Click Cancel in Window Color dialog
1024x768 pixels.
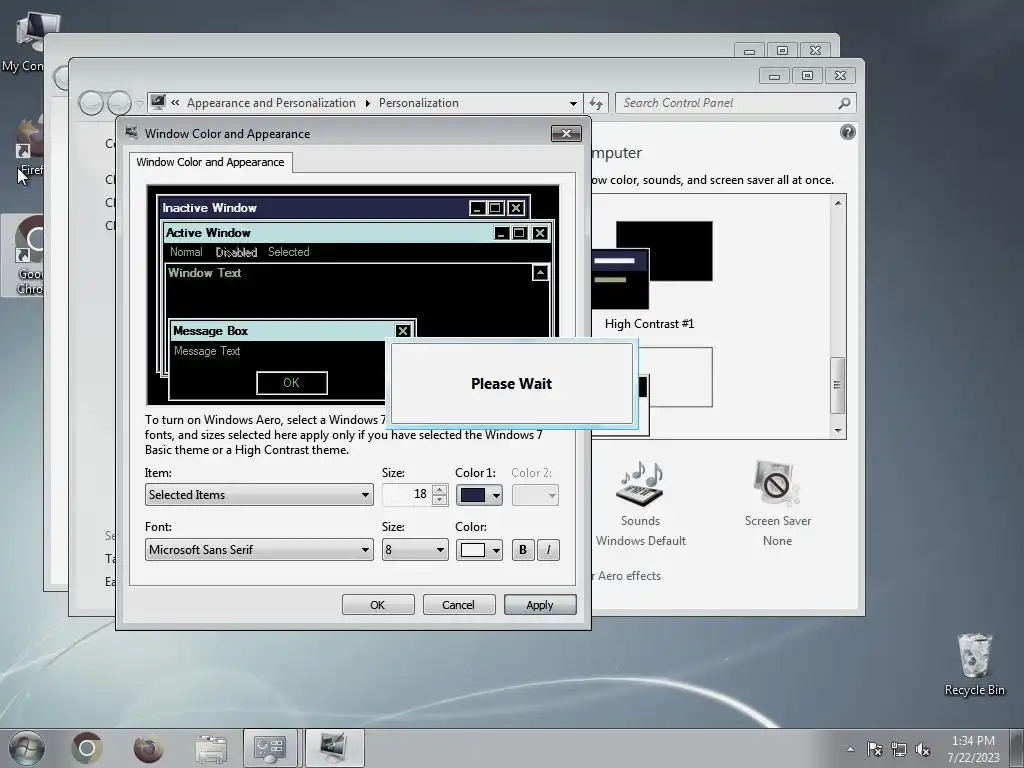coord(458,605)
